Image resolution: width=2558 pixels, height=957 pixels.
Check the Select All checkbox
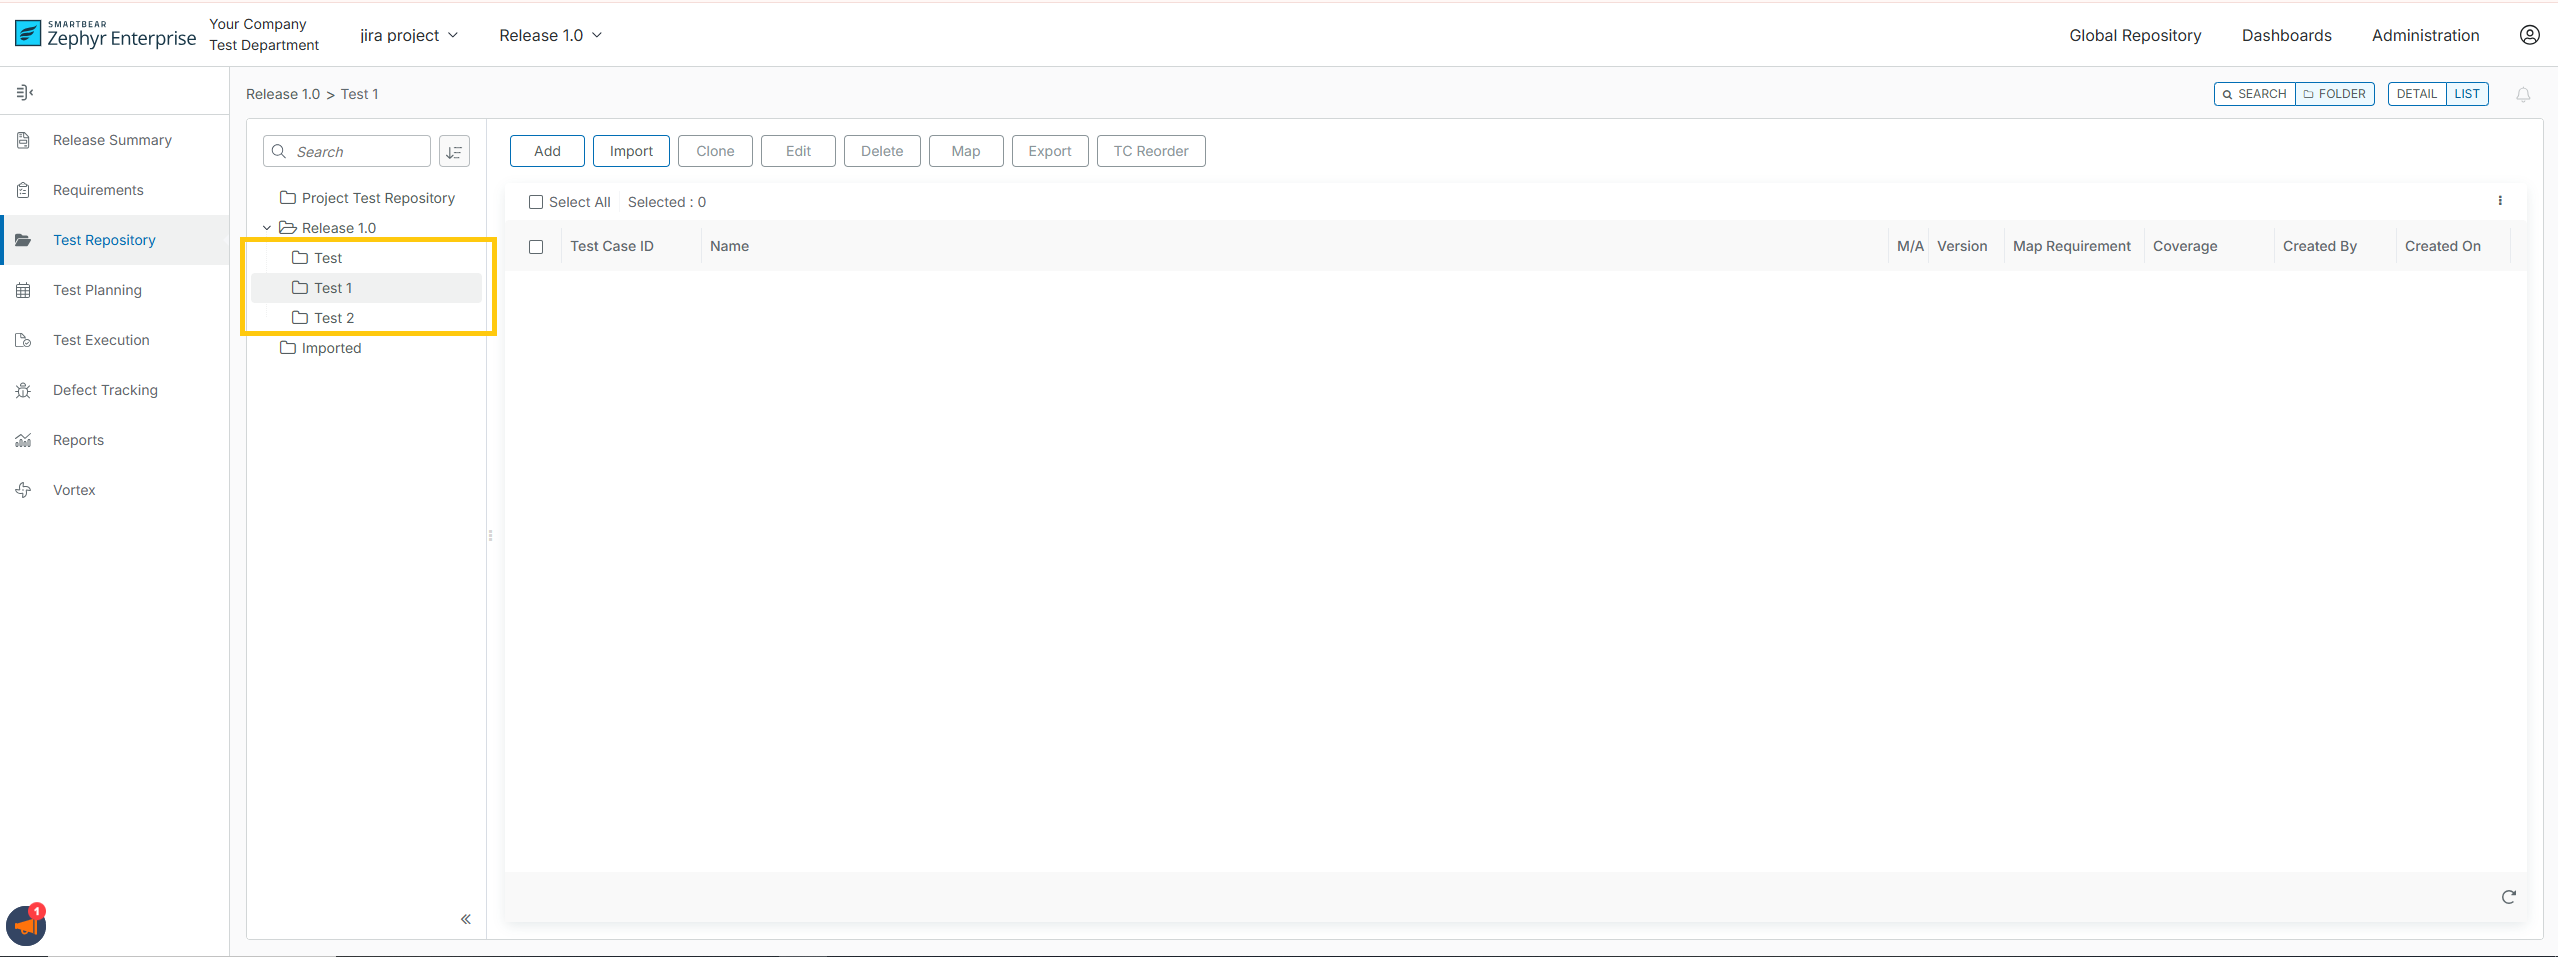tap(535, 202)
